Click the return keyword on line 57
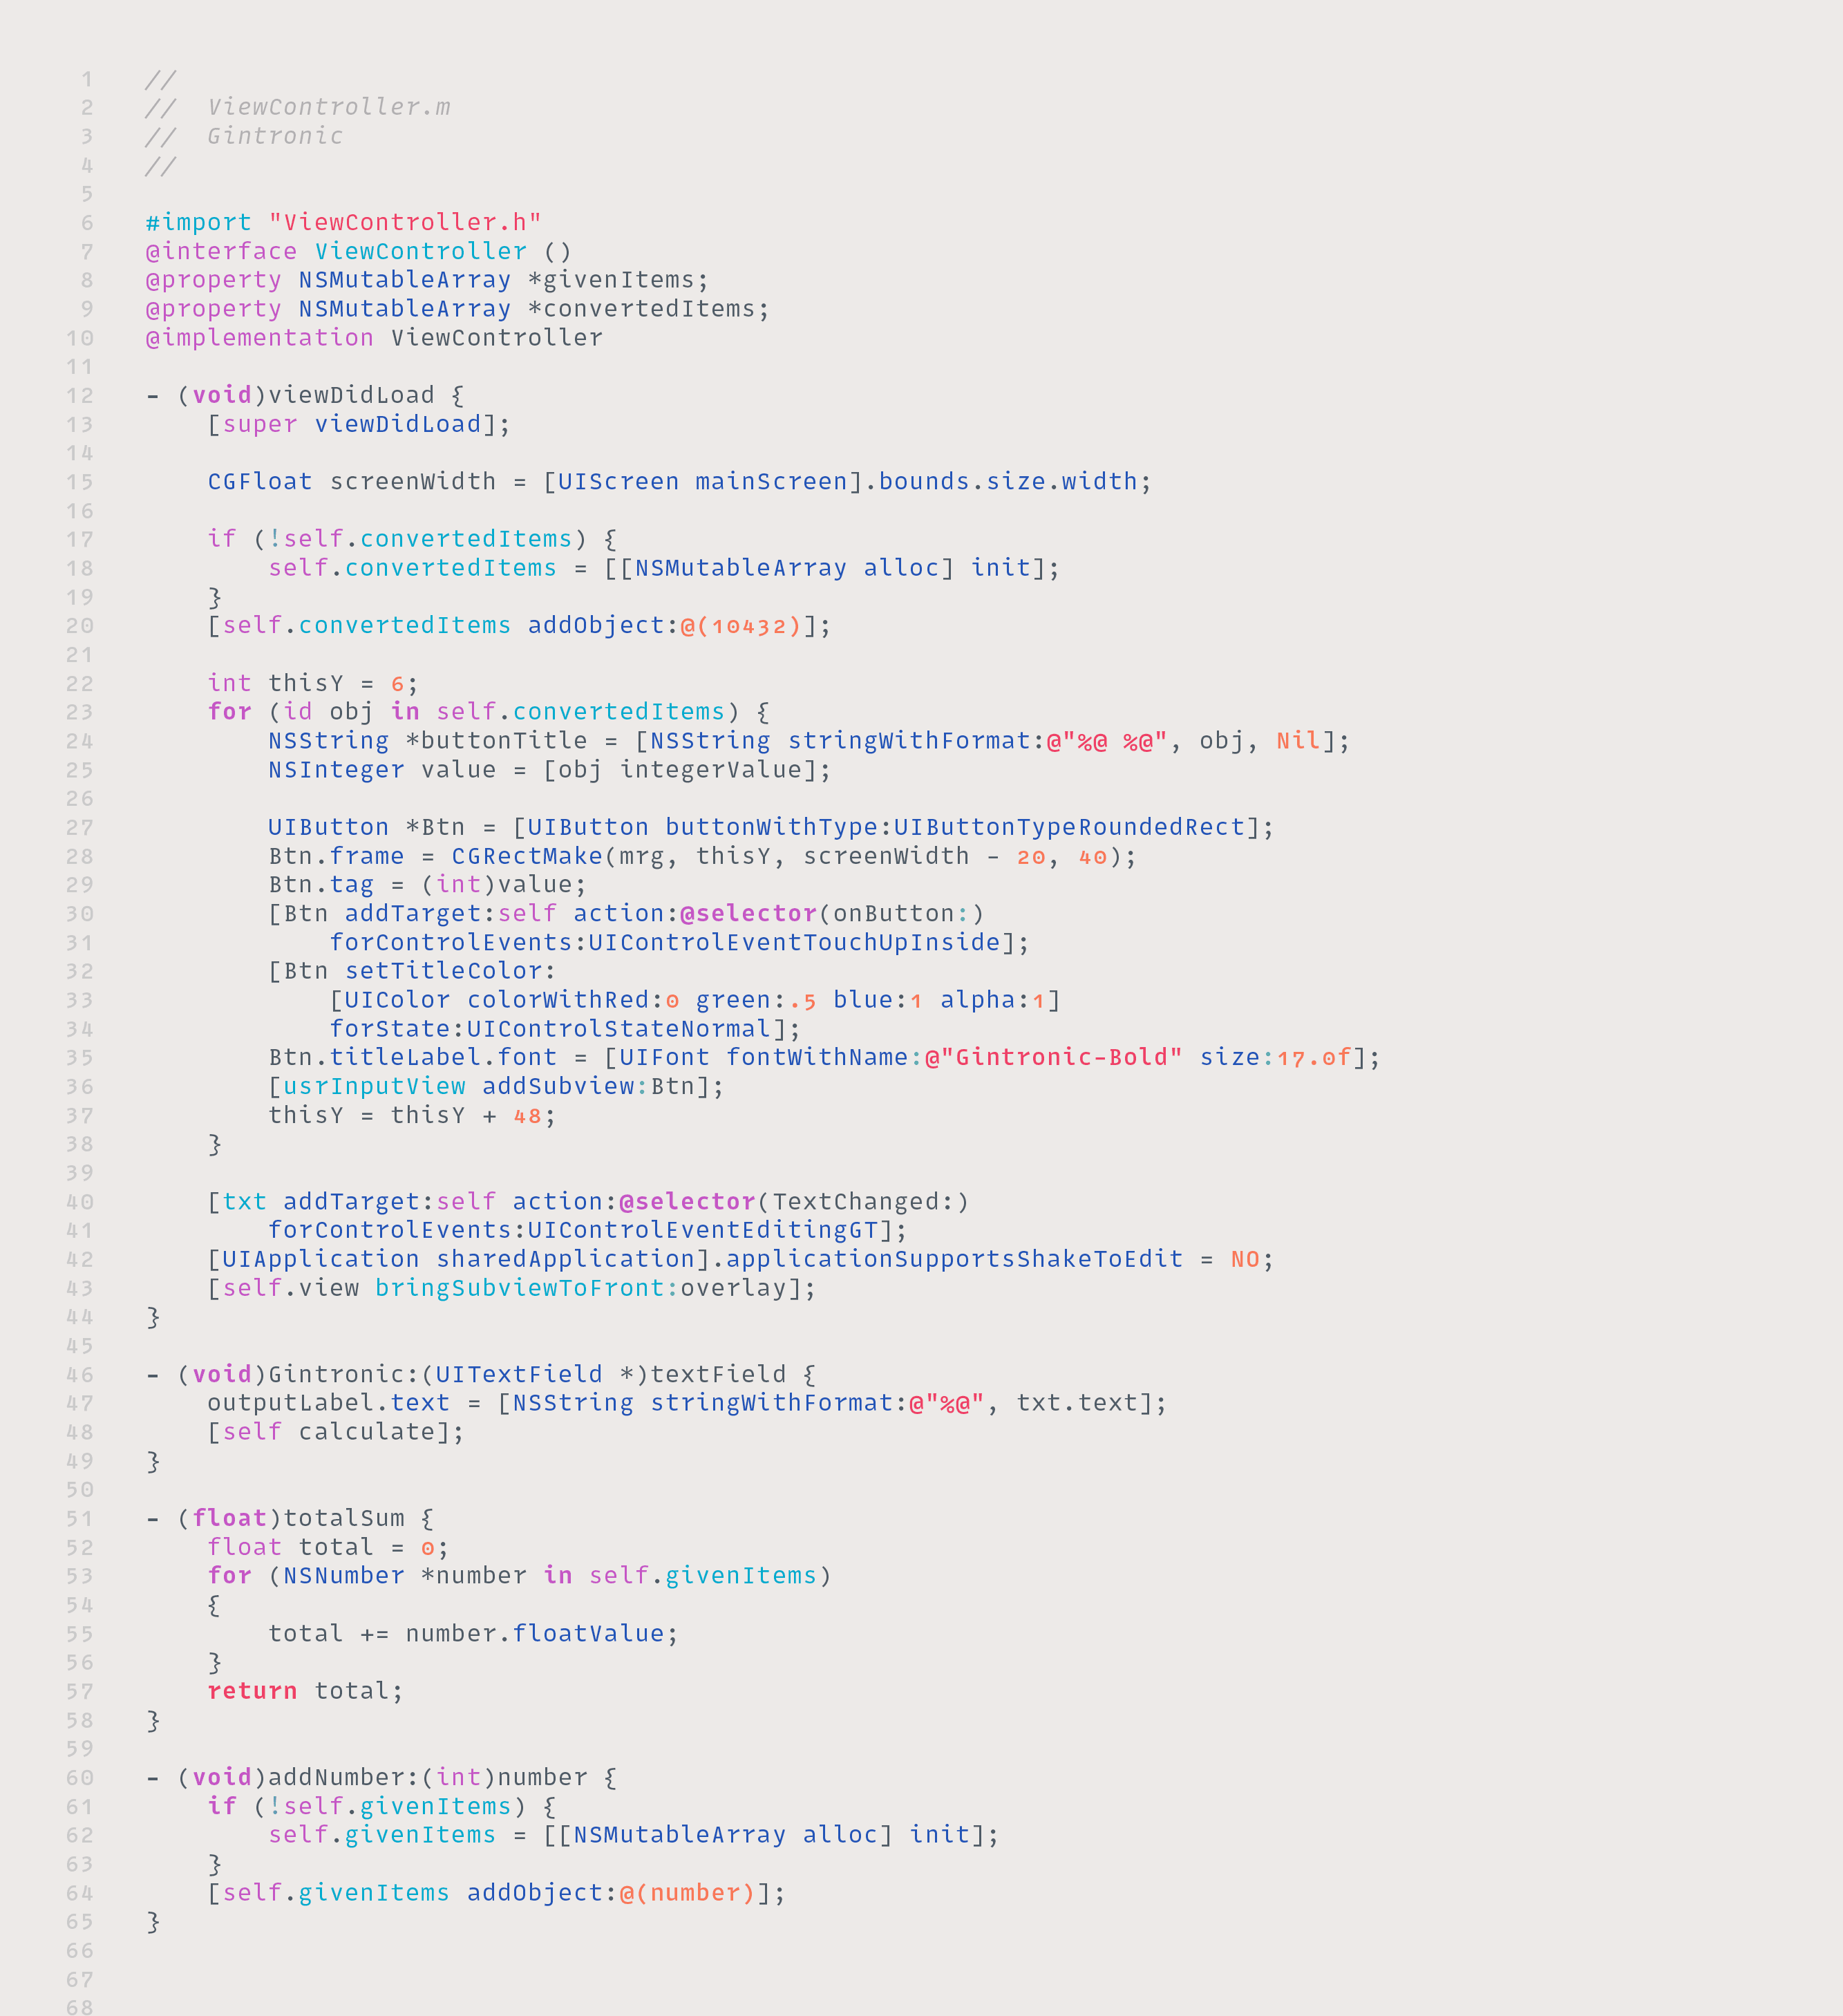The image size is (1843, 2016). point(252,1692)
